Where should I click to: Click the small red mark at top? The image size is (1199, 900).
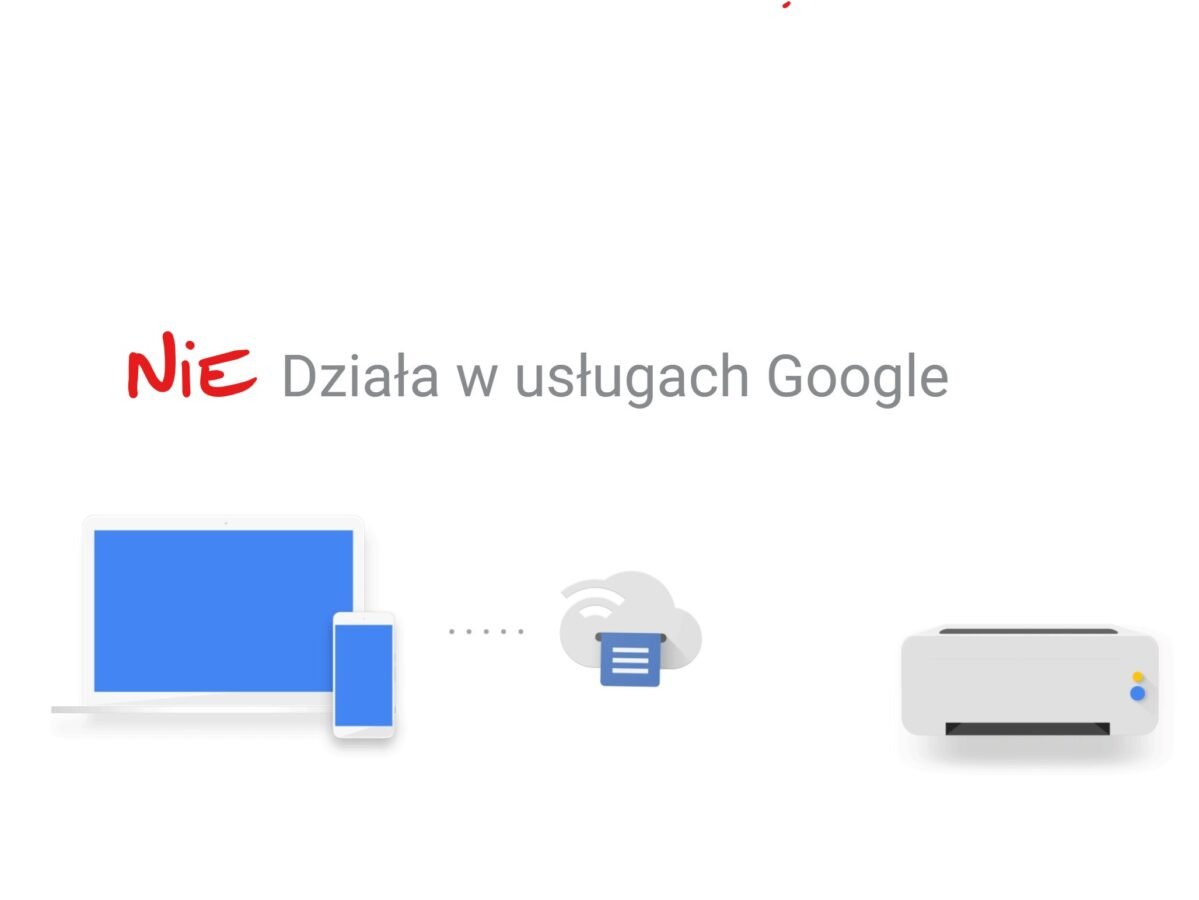pos(786,5)
